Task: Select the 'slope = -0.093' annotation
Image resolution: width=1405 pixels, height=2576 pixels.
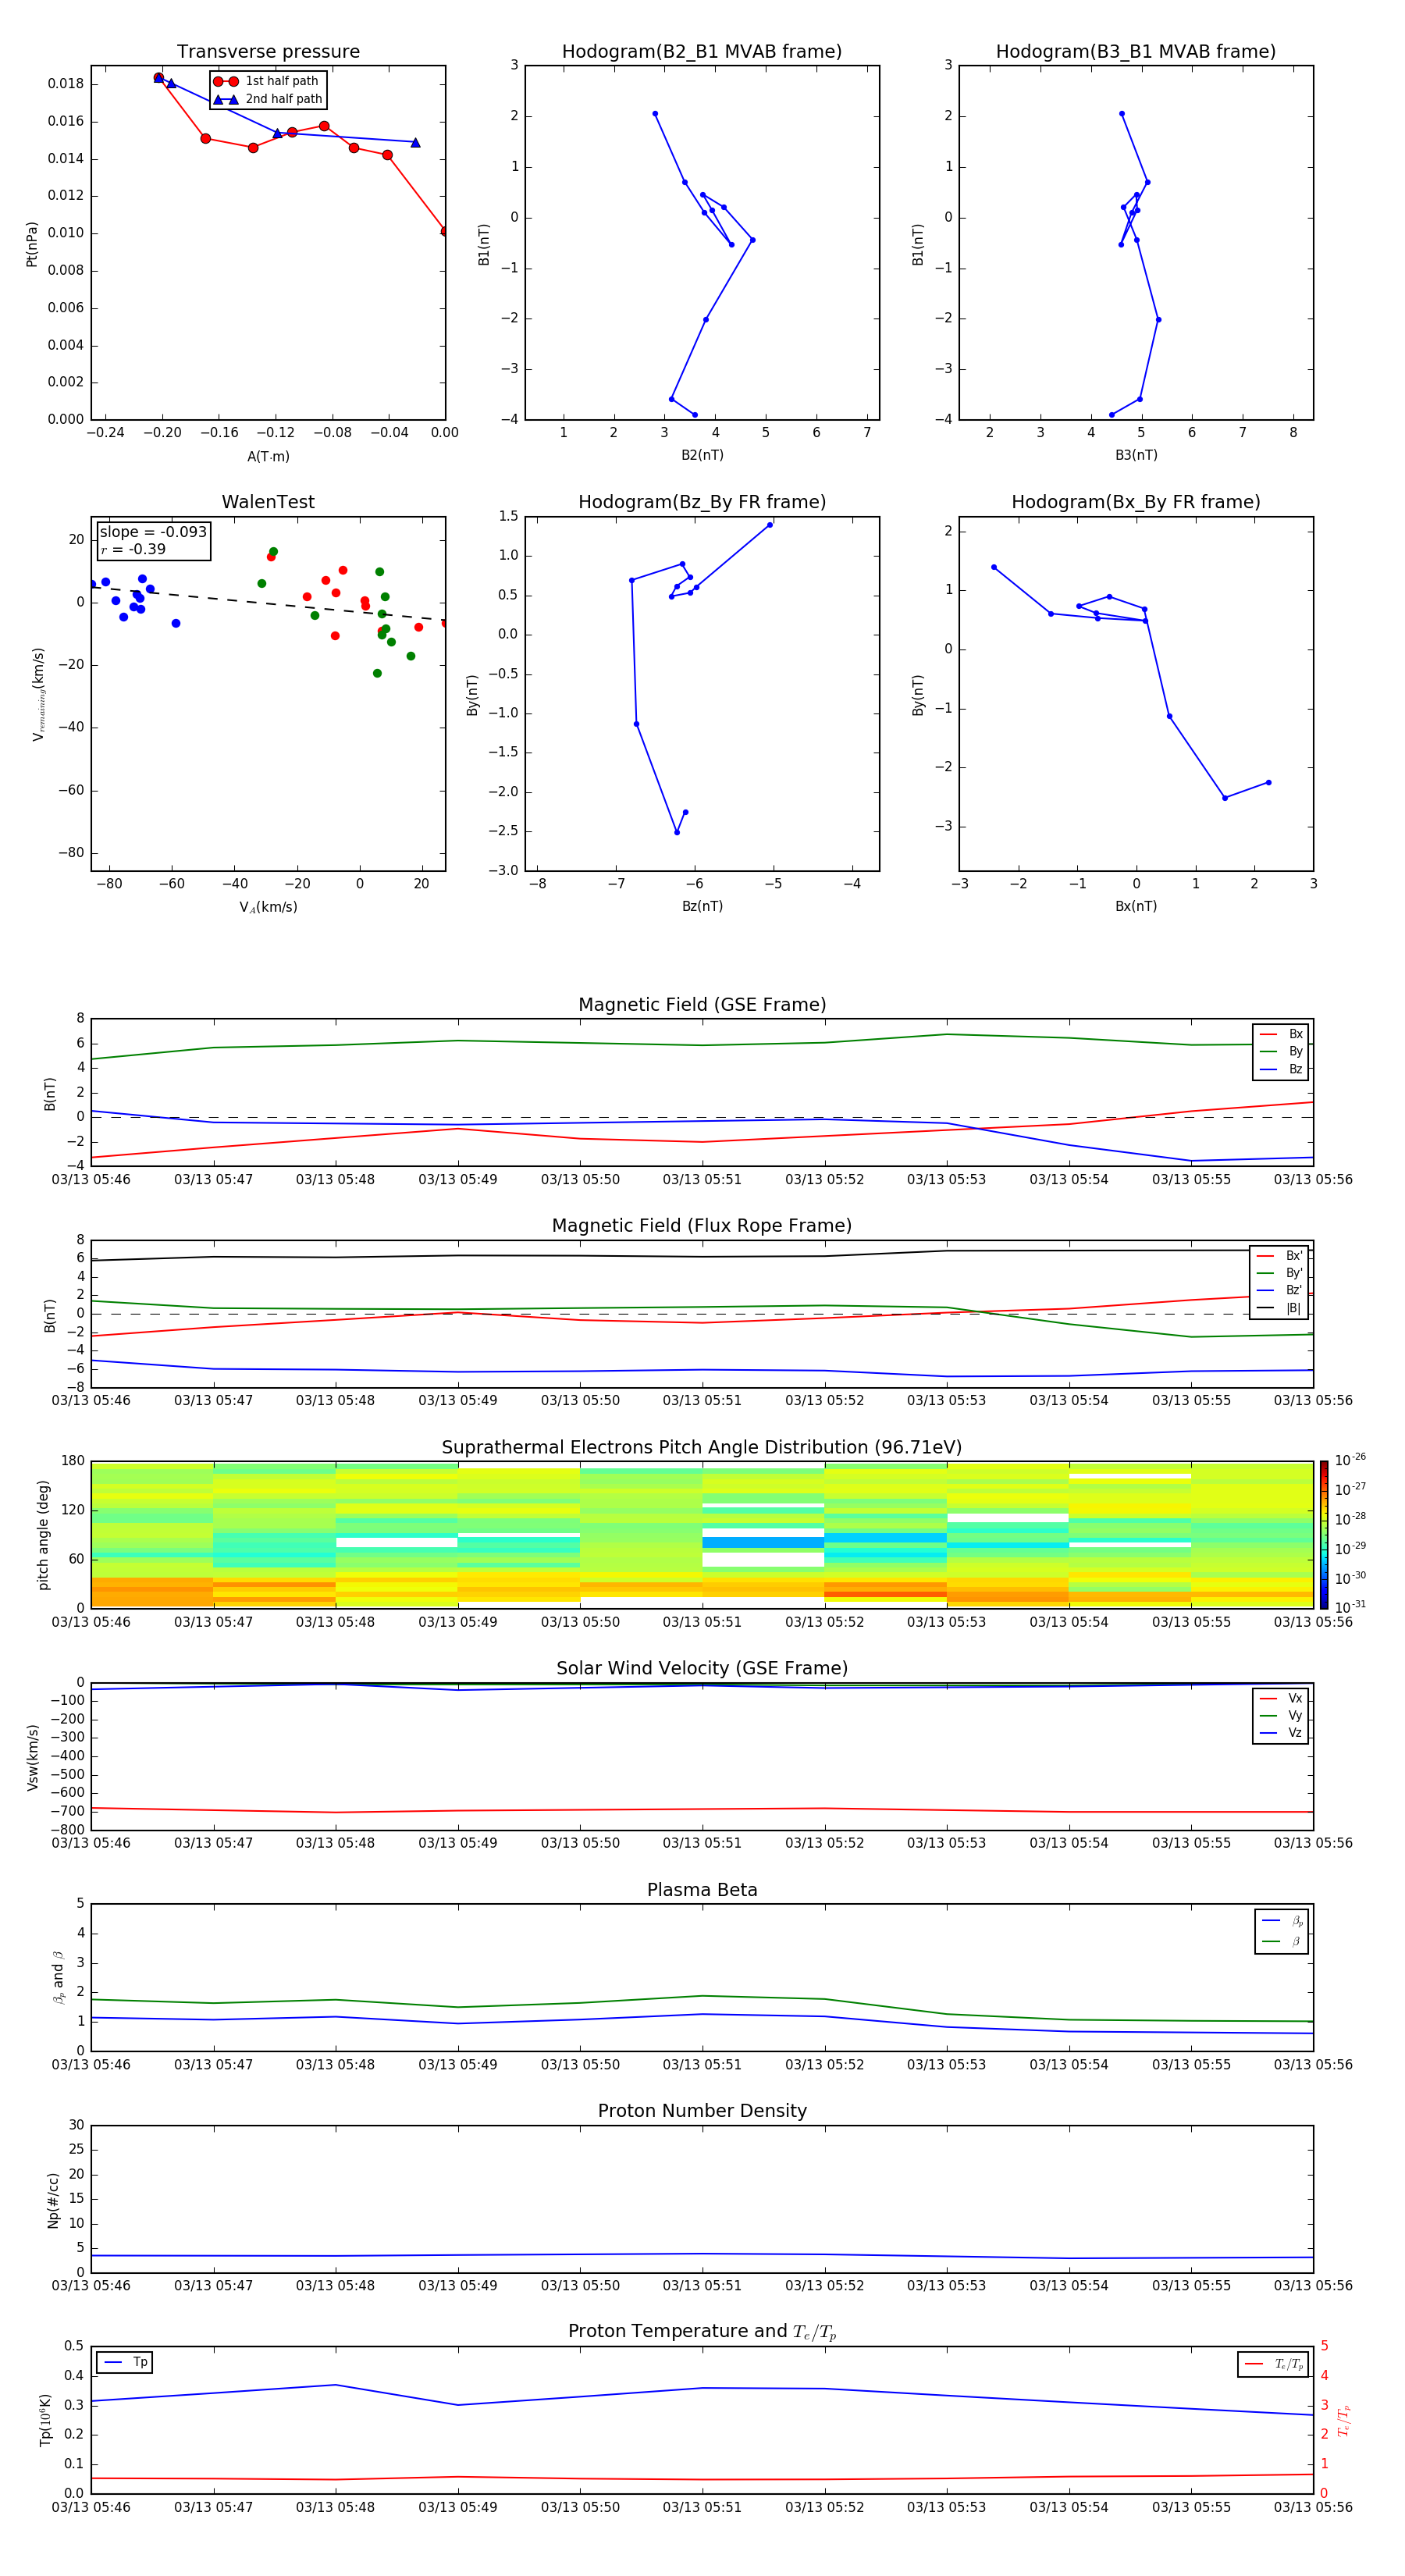Action: coord(153,532)
